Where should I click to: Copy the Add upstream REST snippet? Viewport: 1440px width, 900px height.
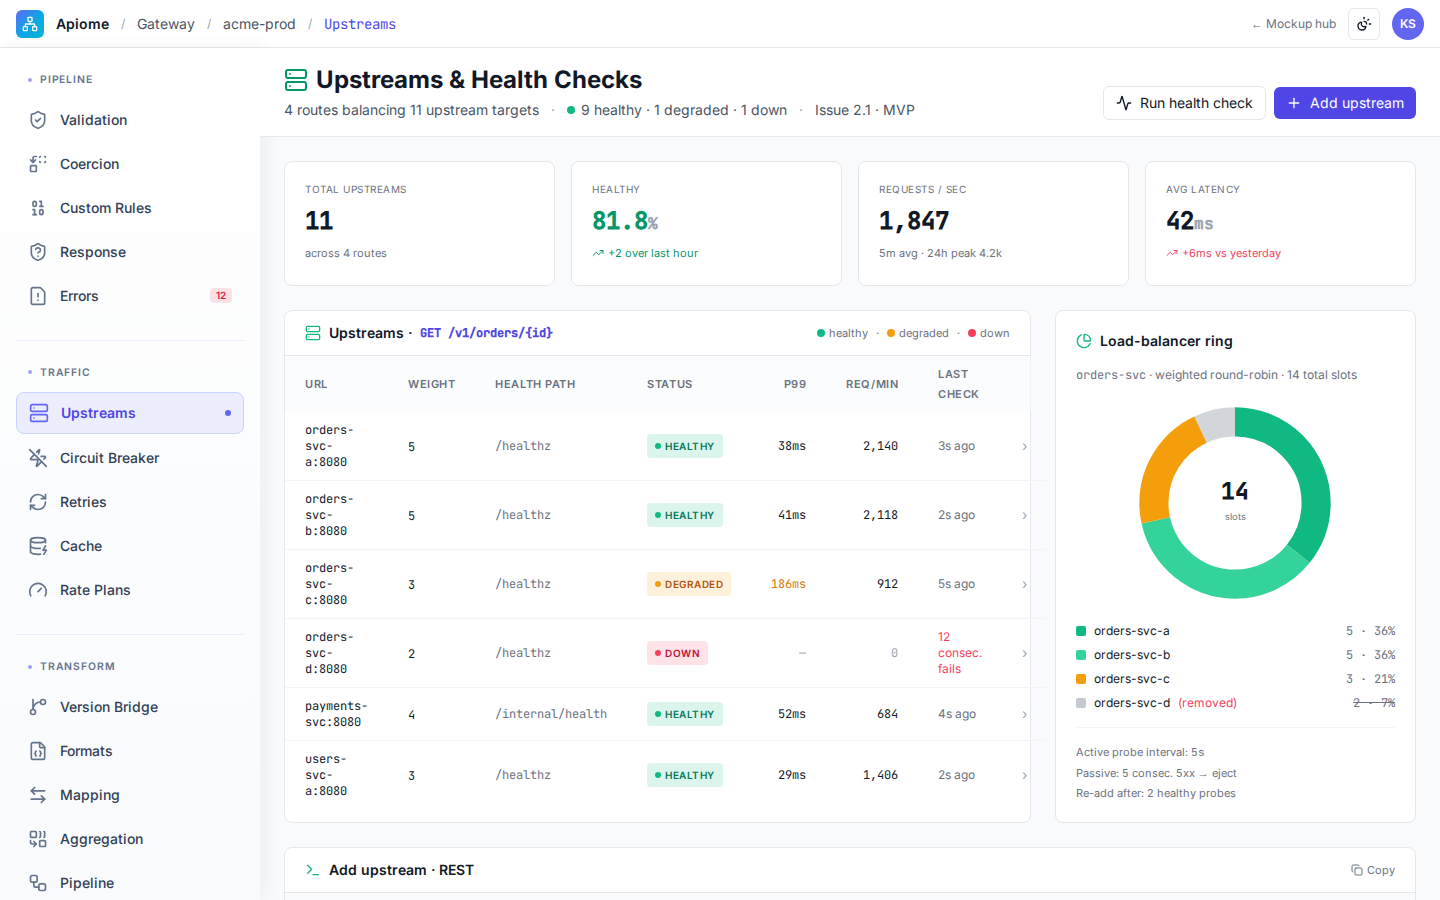1373,870
